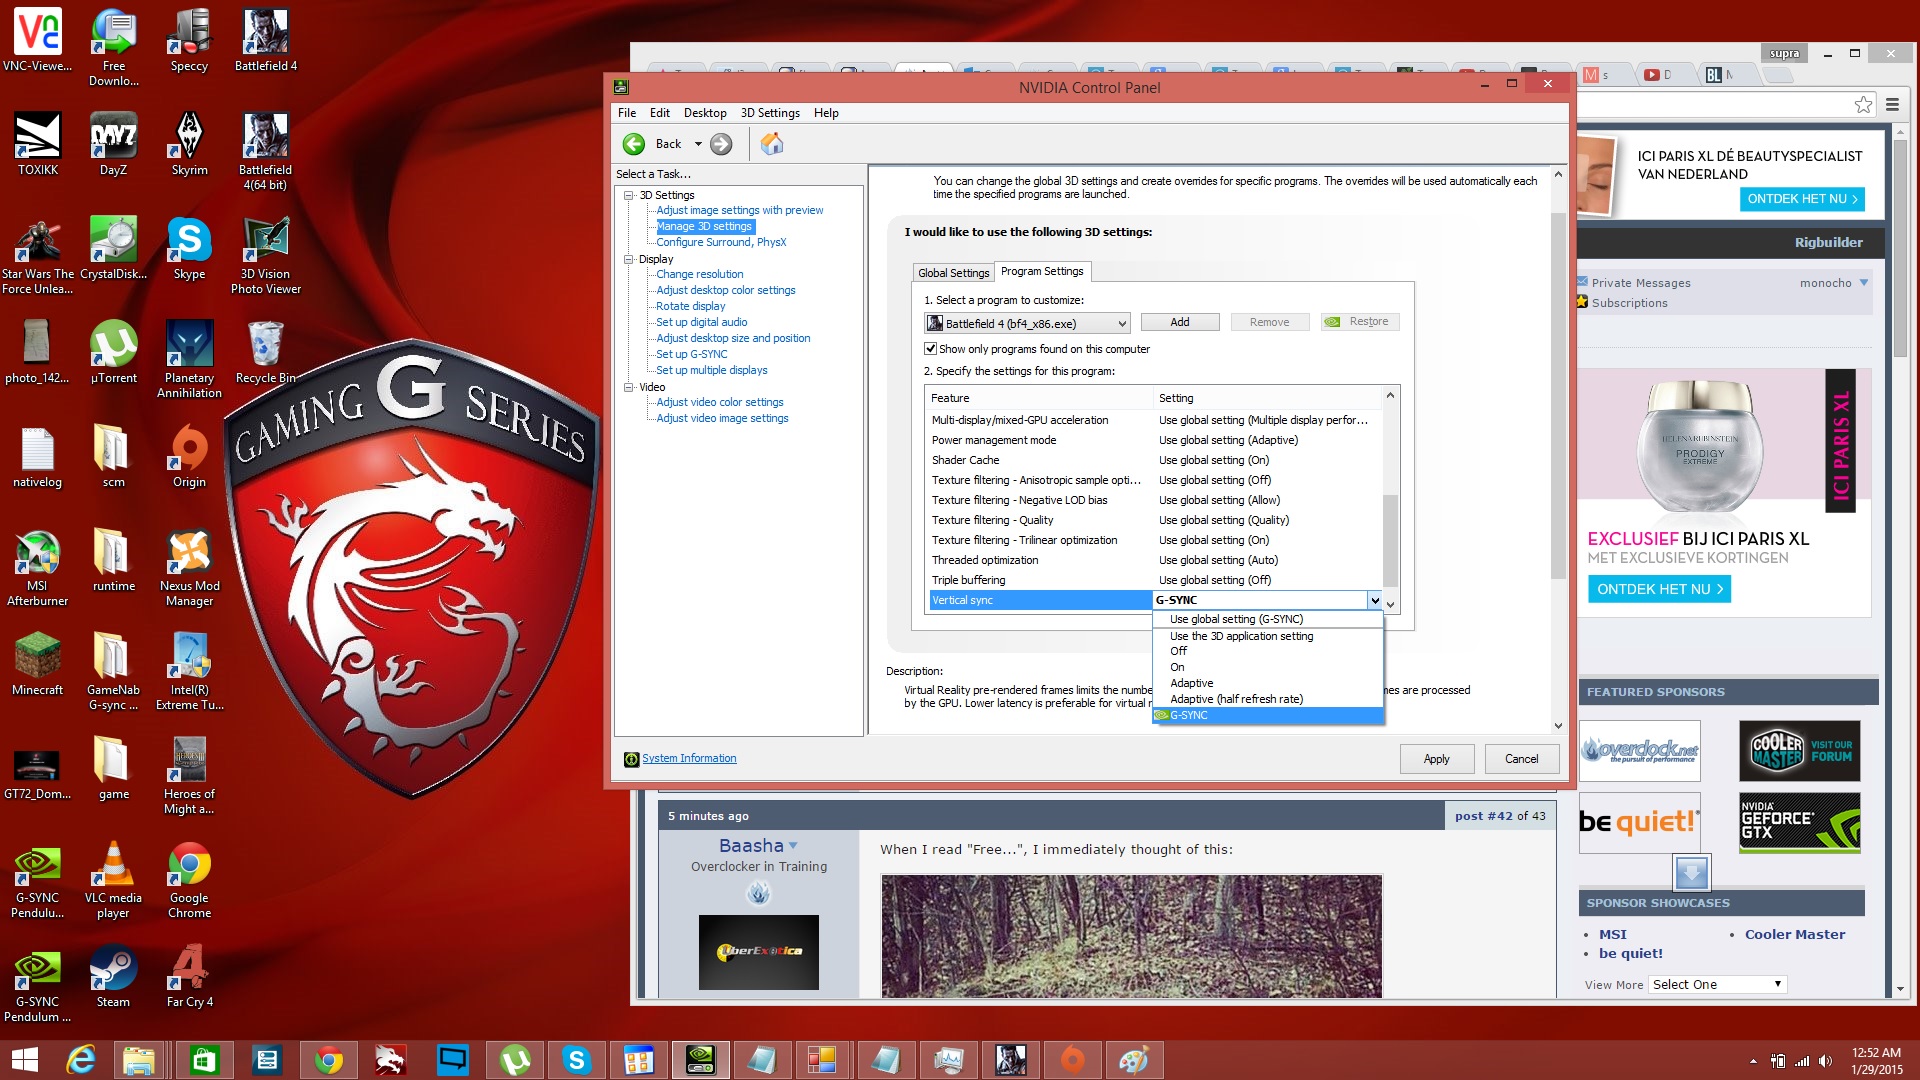Open System Information link
Screen dimensions: 1920x1080
689,758
